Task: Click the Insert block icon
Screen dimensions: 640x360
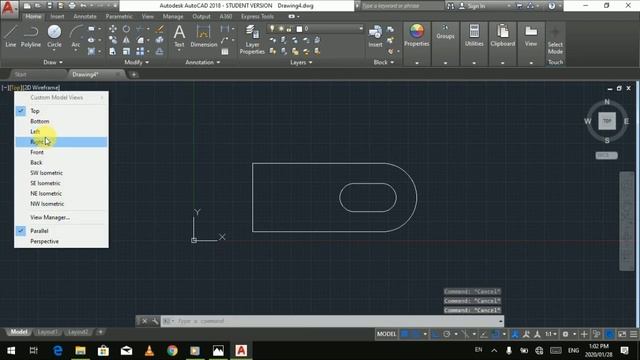Action: click(x=375, y=36)
